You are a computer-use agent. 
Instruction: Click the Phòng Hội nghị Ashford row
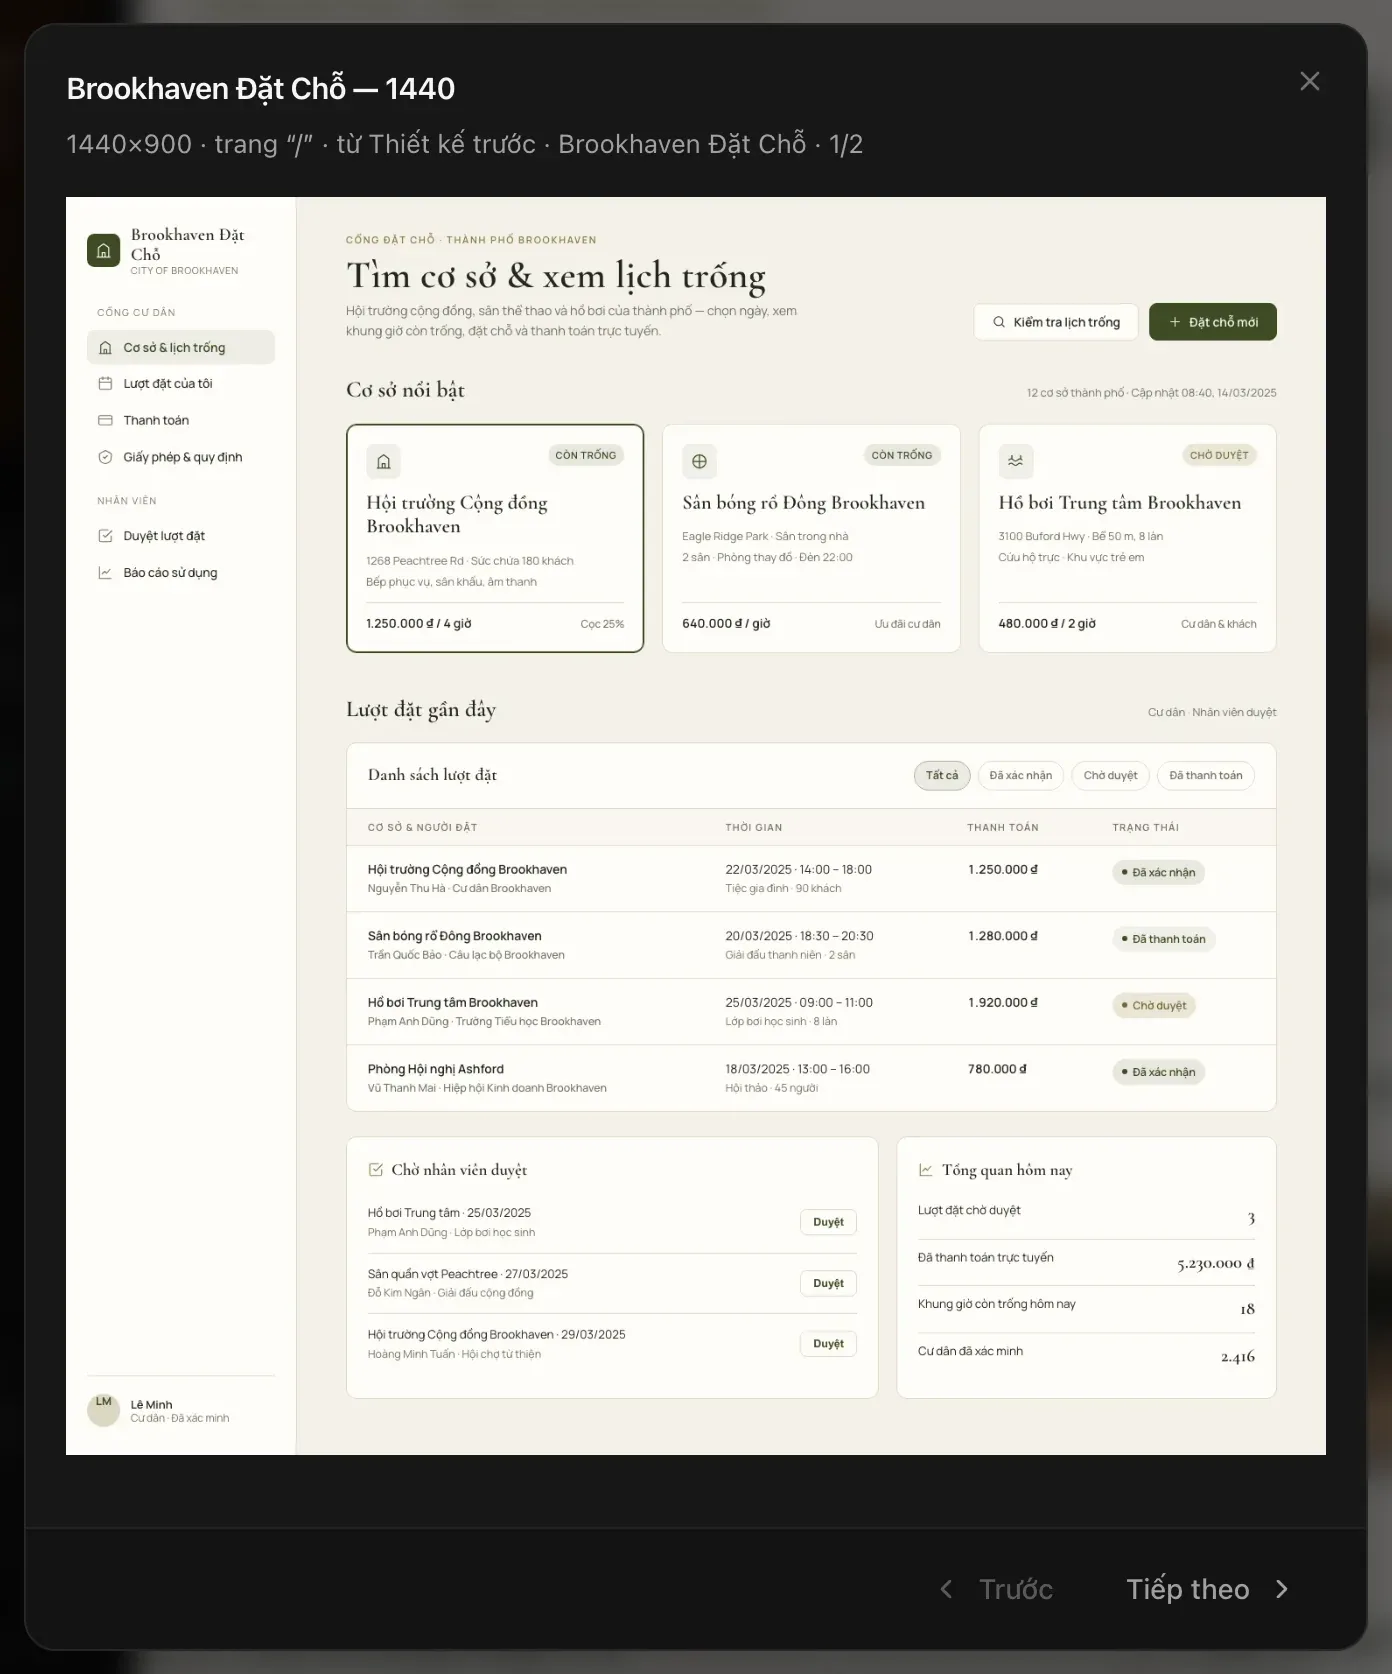(x=811, y=1078)
